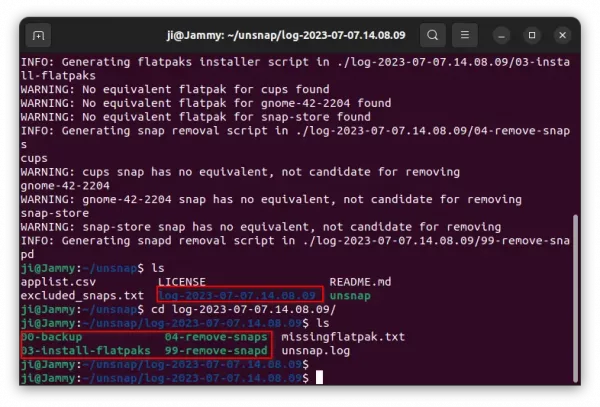
Task: Click the green unsnap executable name
Action: pyautogui.click(x=350, y=296)
